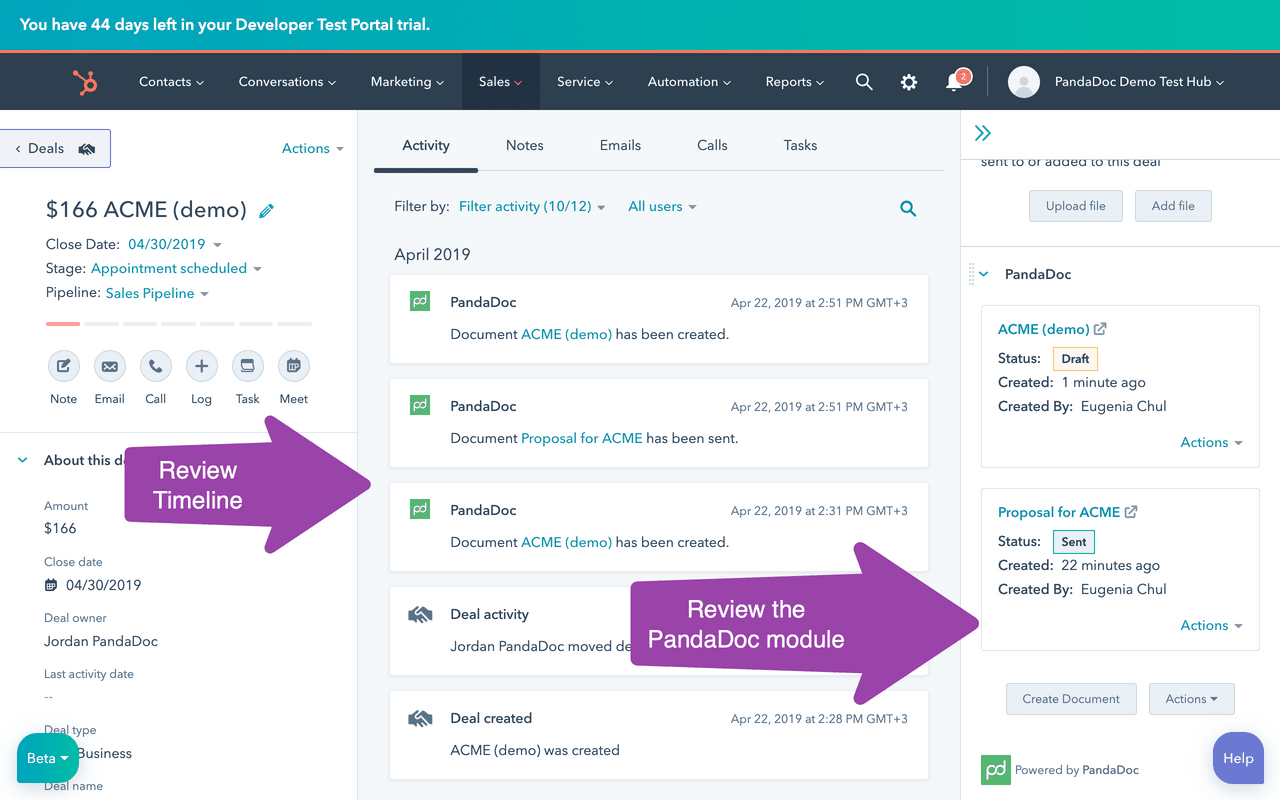1280x800 pixels.
Task: Open ACME (demo) link in 2:31 PM timeline entry
Action: click(x=566, y=542)
